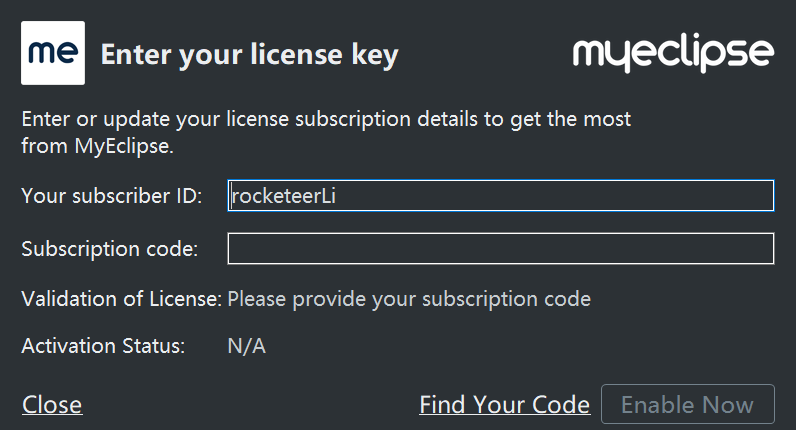This screenshot has height=430, width=796.
Task: Click the "Enter or update your license" description line
Action: tap(326, 119)
